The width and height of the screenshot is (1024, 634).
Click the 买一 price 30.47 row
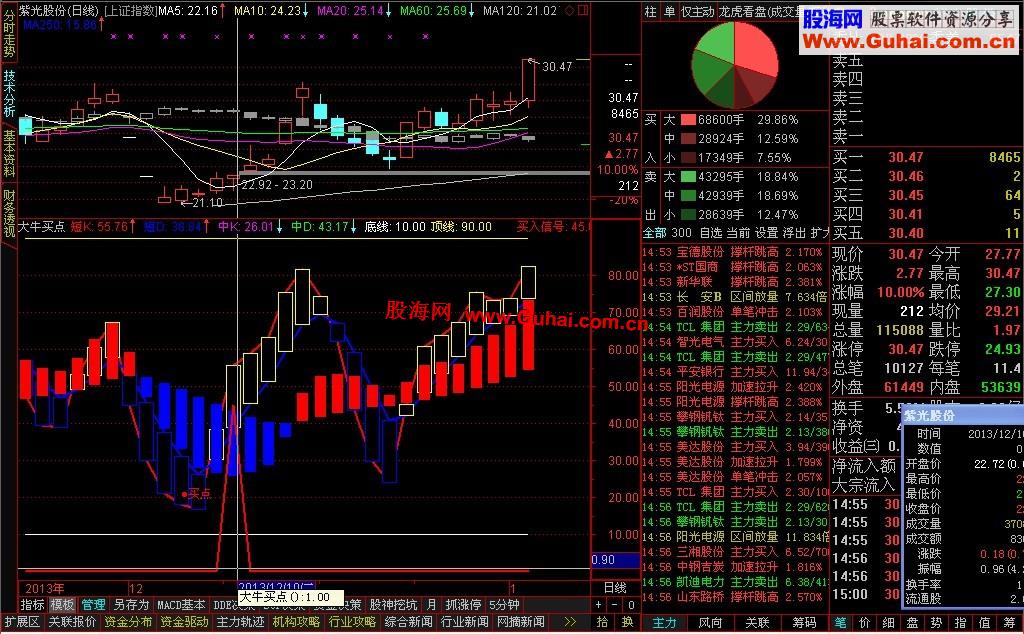click(x=926, y=157)
